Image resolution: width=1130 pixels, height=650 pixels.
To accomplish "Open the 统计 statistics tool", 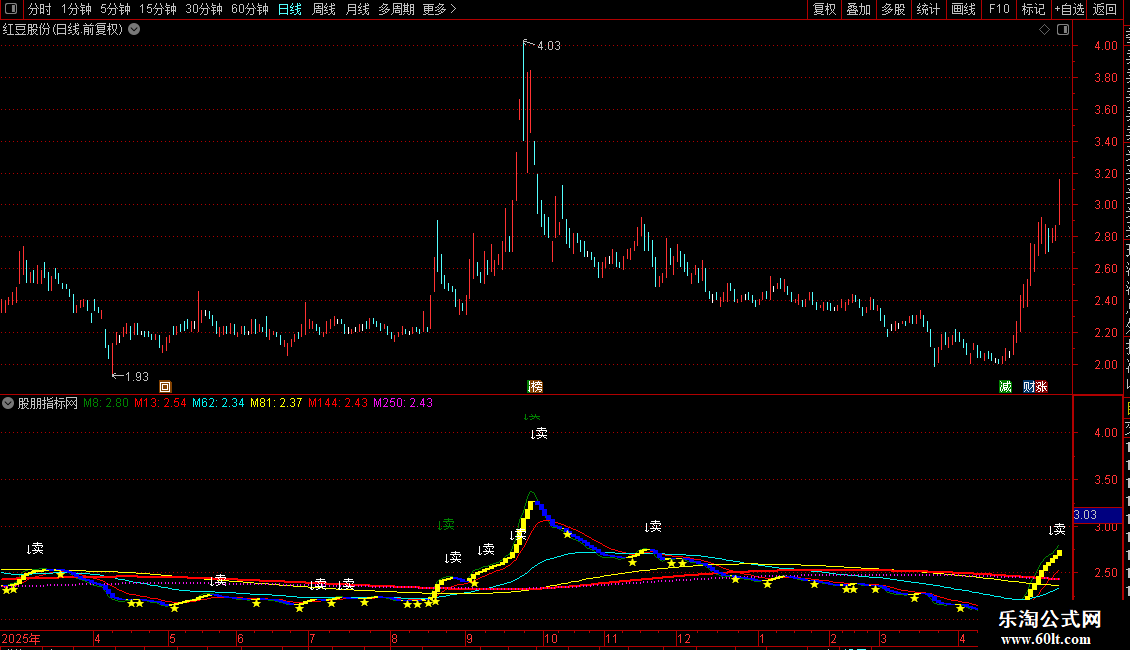I will pyautogui.click(x=928, y=9).
